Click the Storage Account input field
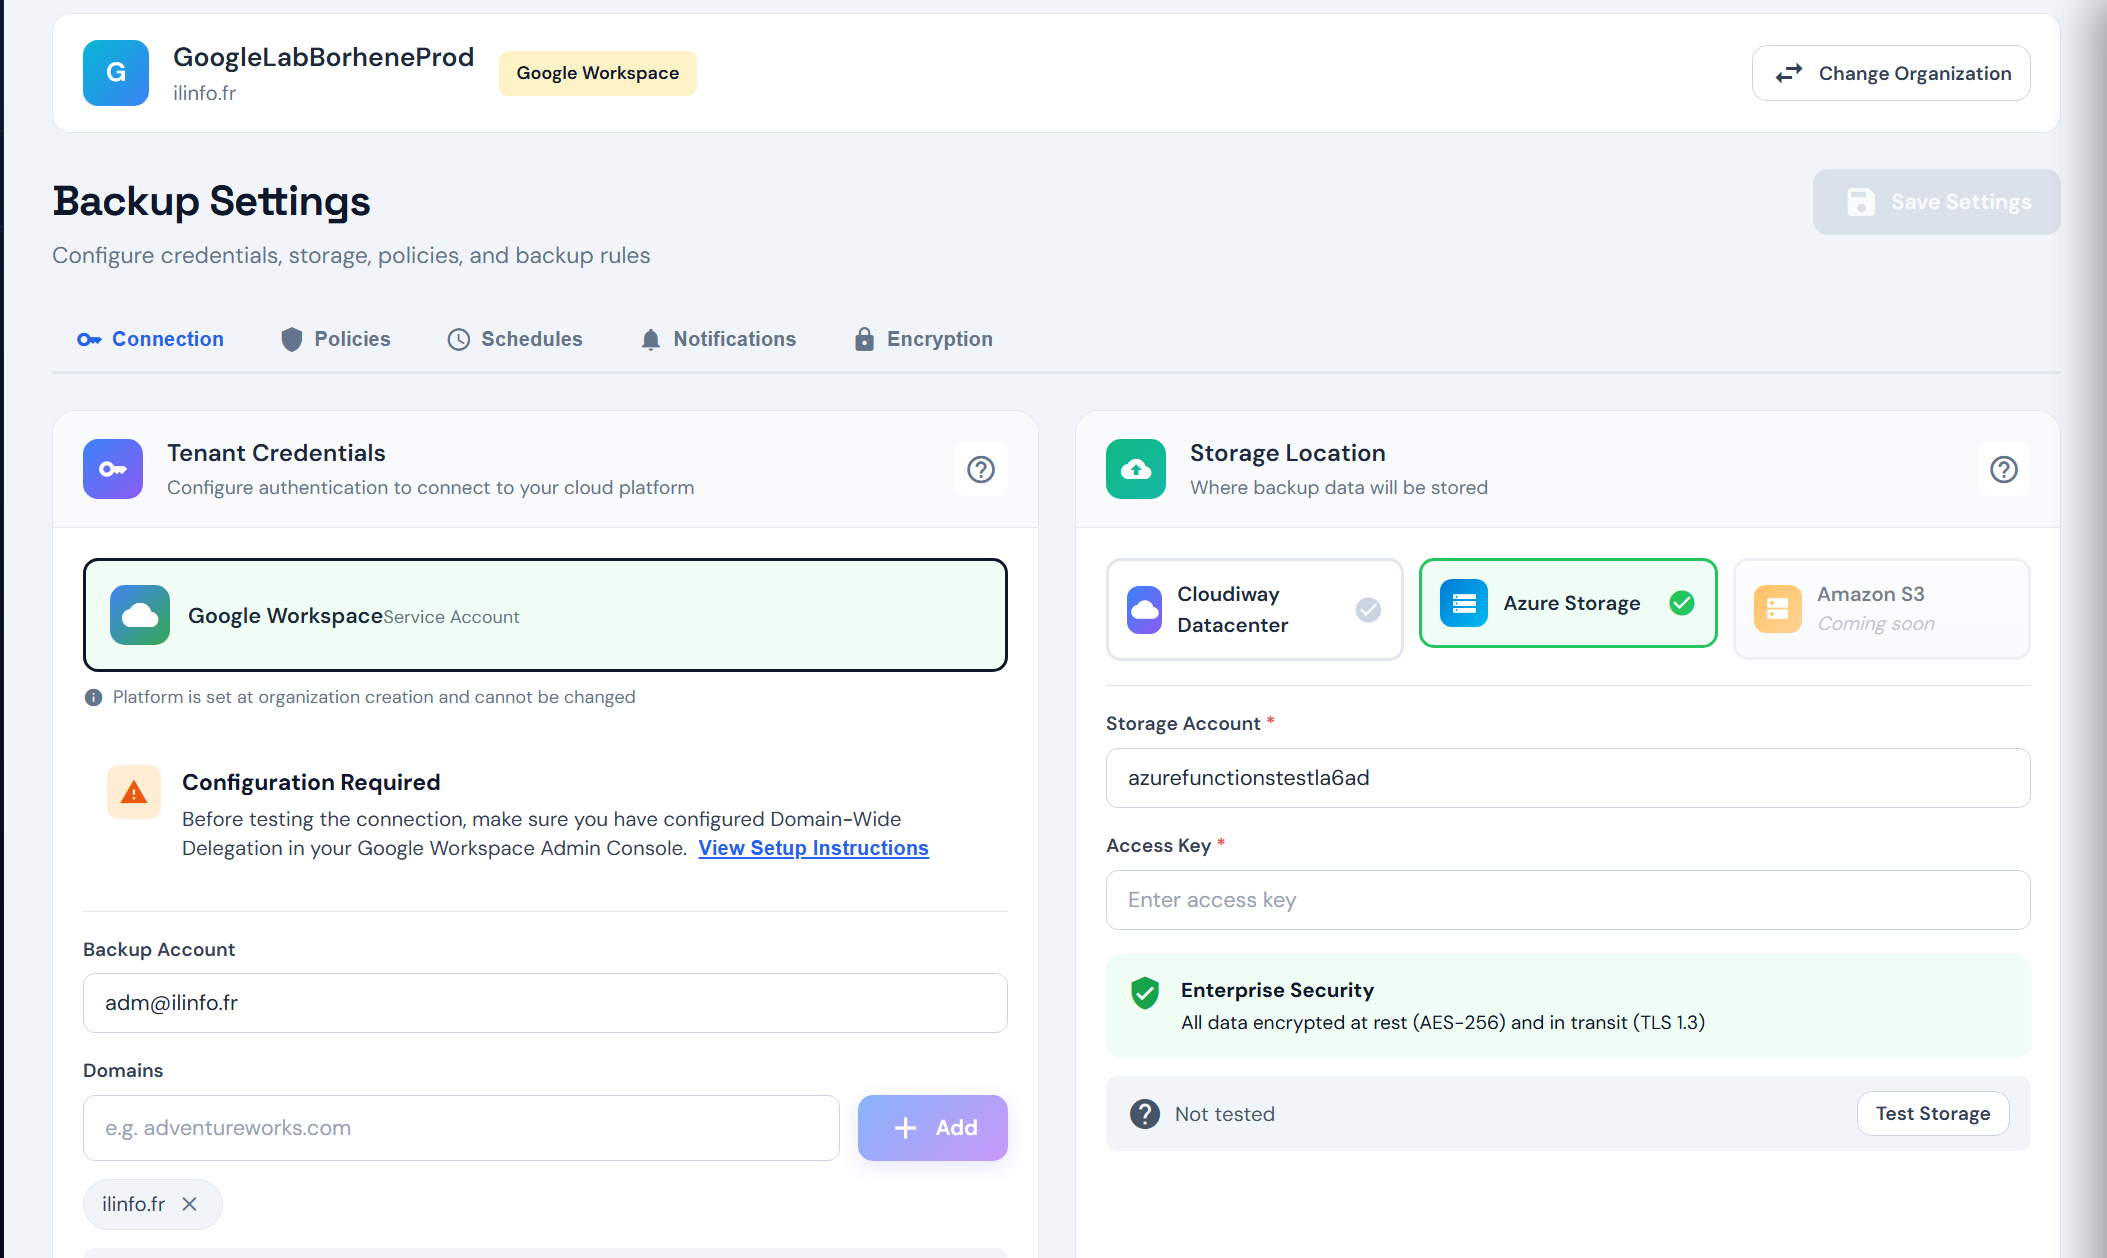 [1568, 778]
